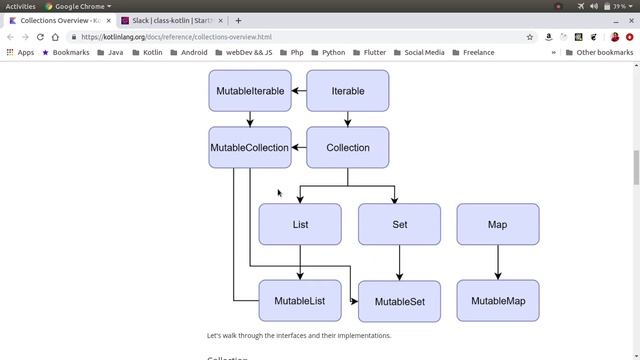Open the Apps grid shortcut
This screenshot has height=360, width=640.
click(20, 52)
